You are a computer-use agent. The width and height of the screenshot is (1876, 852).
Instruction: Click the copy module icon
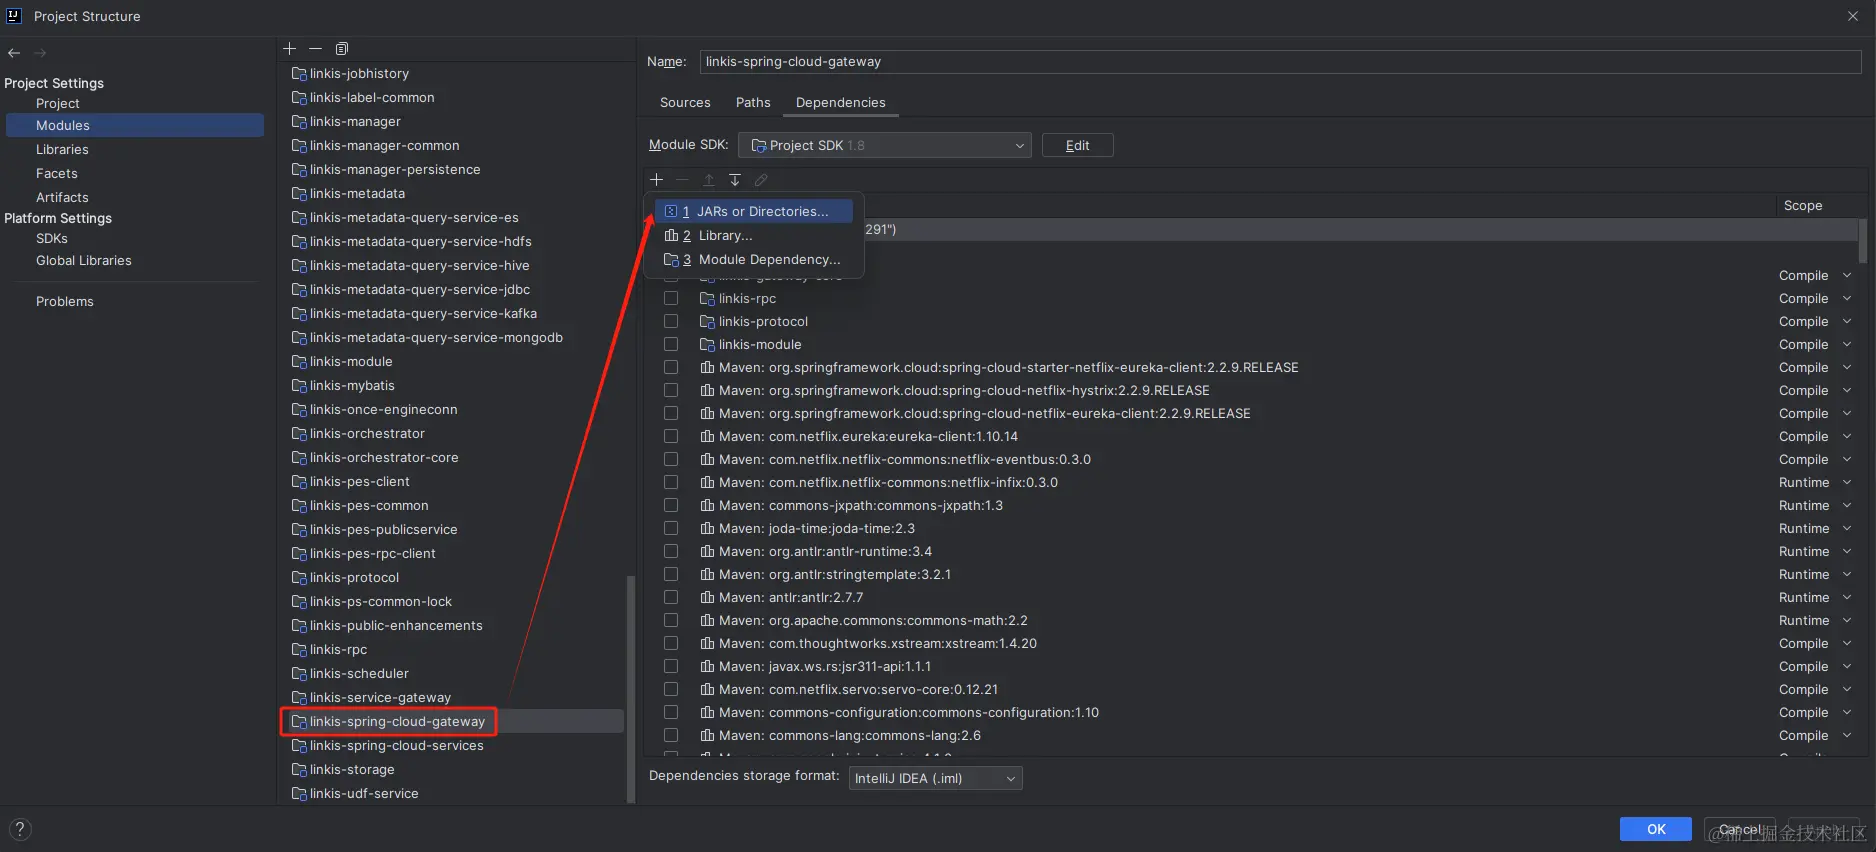(342, 48)
